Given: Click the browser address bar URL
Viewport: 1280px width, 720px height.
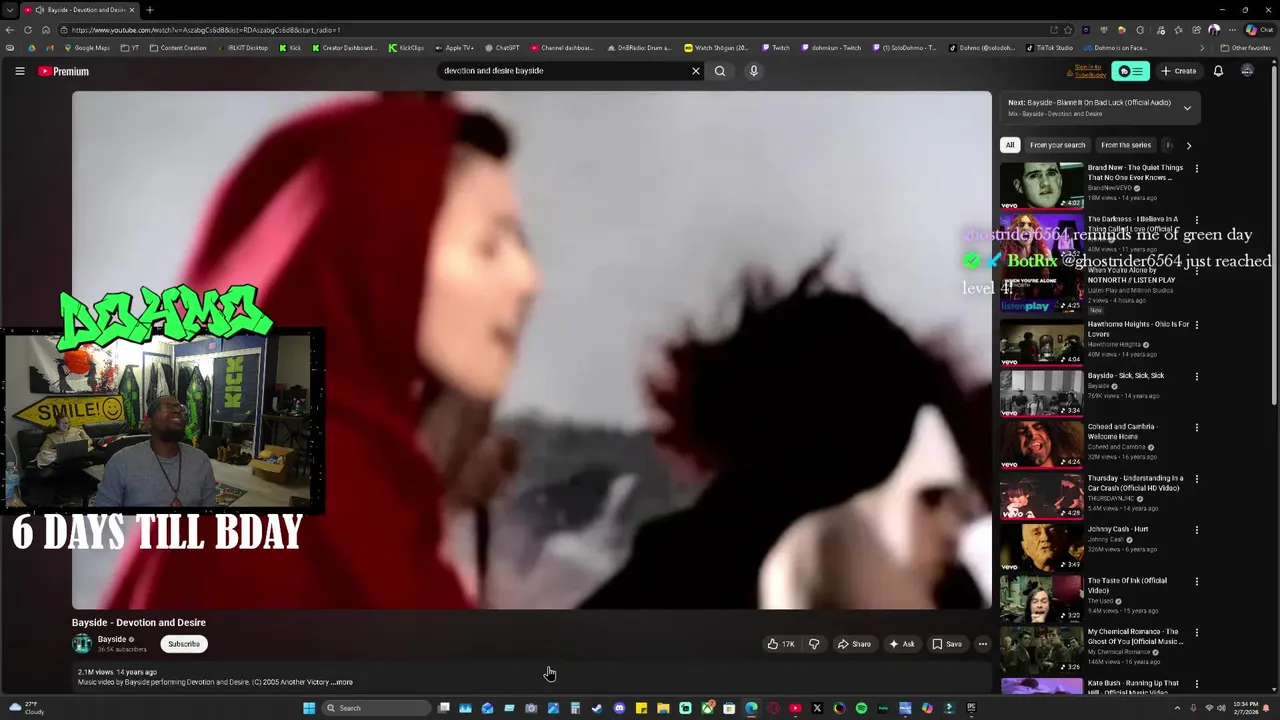Looking at the screenshot, I should (206, 30).
